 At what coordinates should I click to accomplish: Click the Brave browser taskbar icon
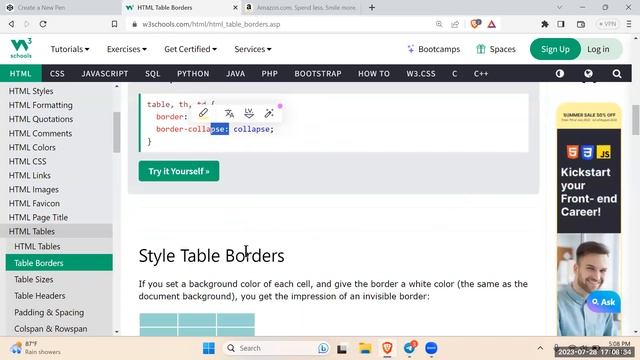point(387,348)
